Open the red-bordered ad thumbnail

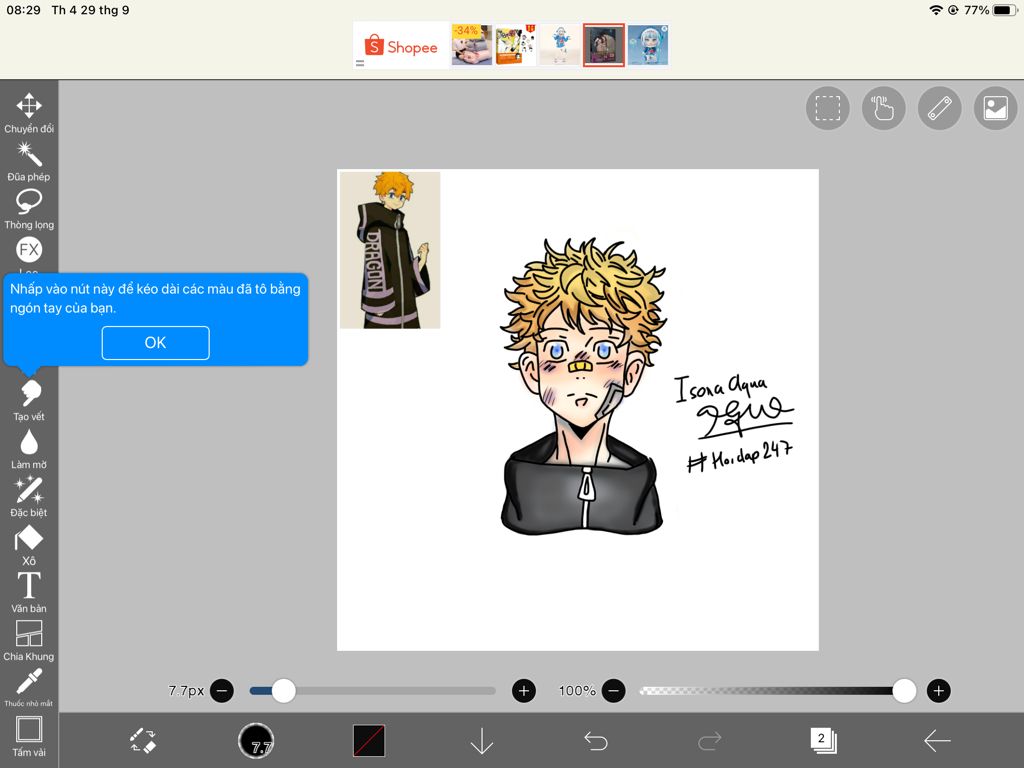[603, 45]
